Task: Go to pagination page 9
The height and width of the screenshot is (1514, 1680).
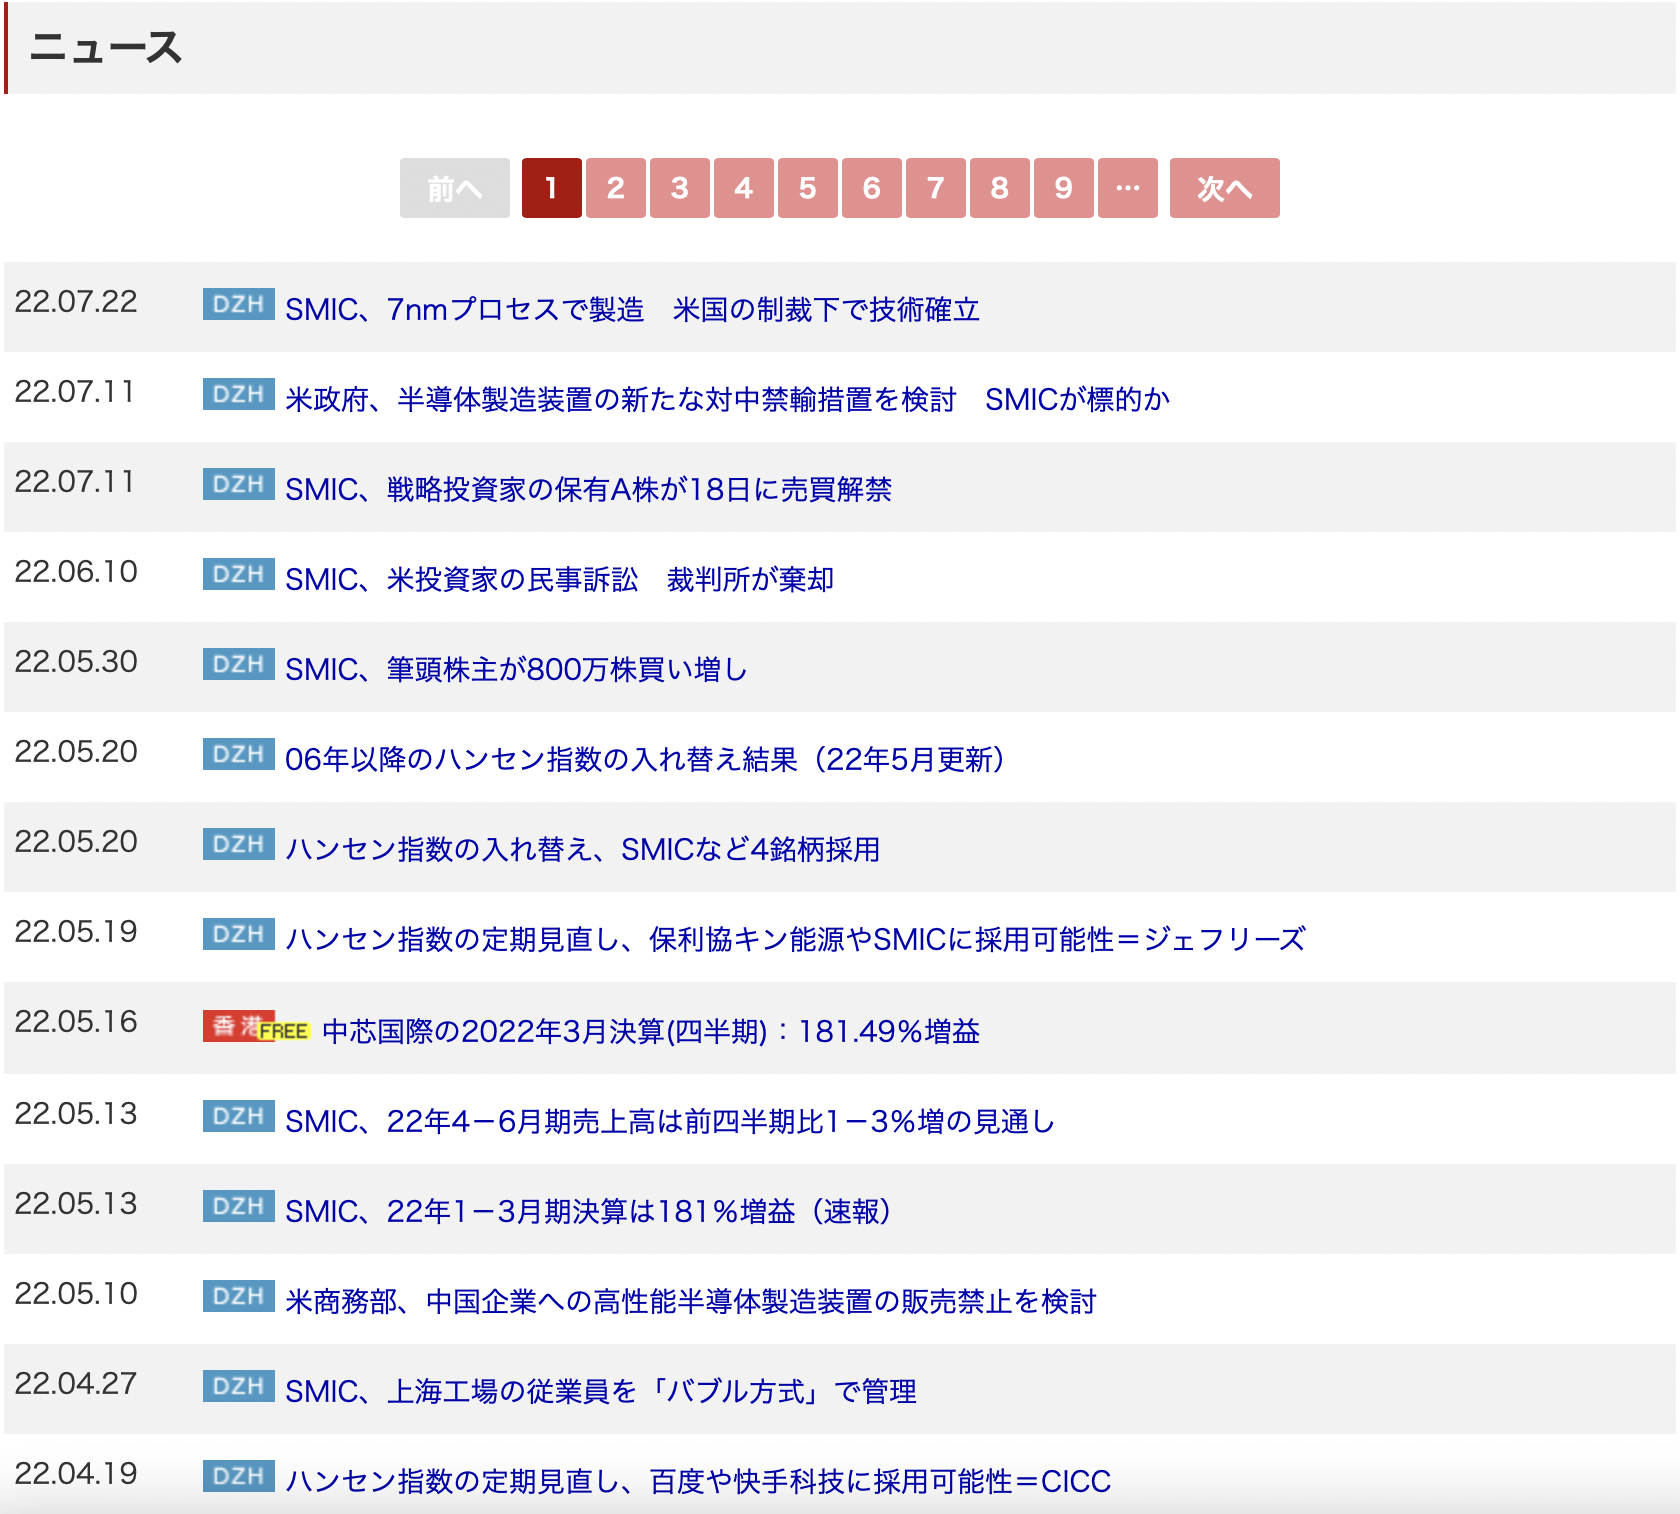Action: pos(1063,188)
